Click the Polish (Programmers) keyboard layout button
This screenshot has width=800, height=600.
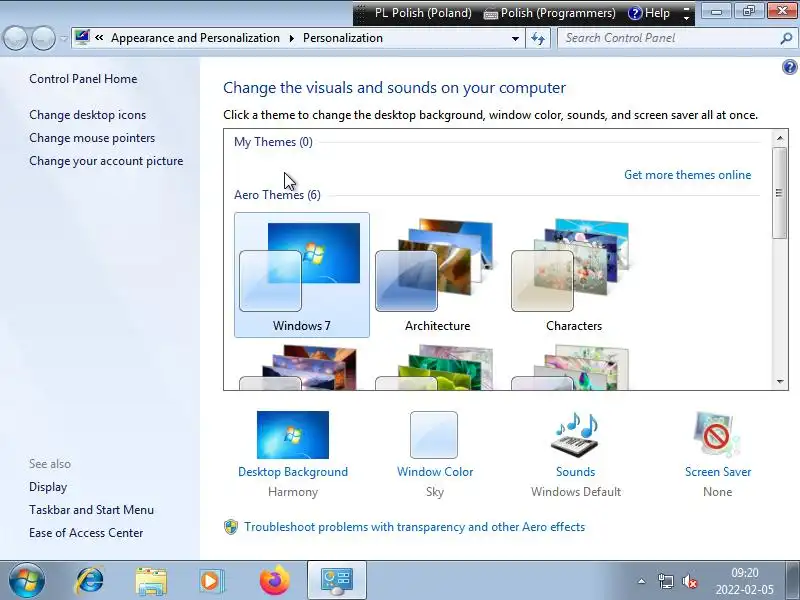point(550,13)
